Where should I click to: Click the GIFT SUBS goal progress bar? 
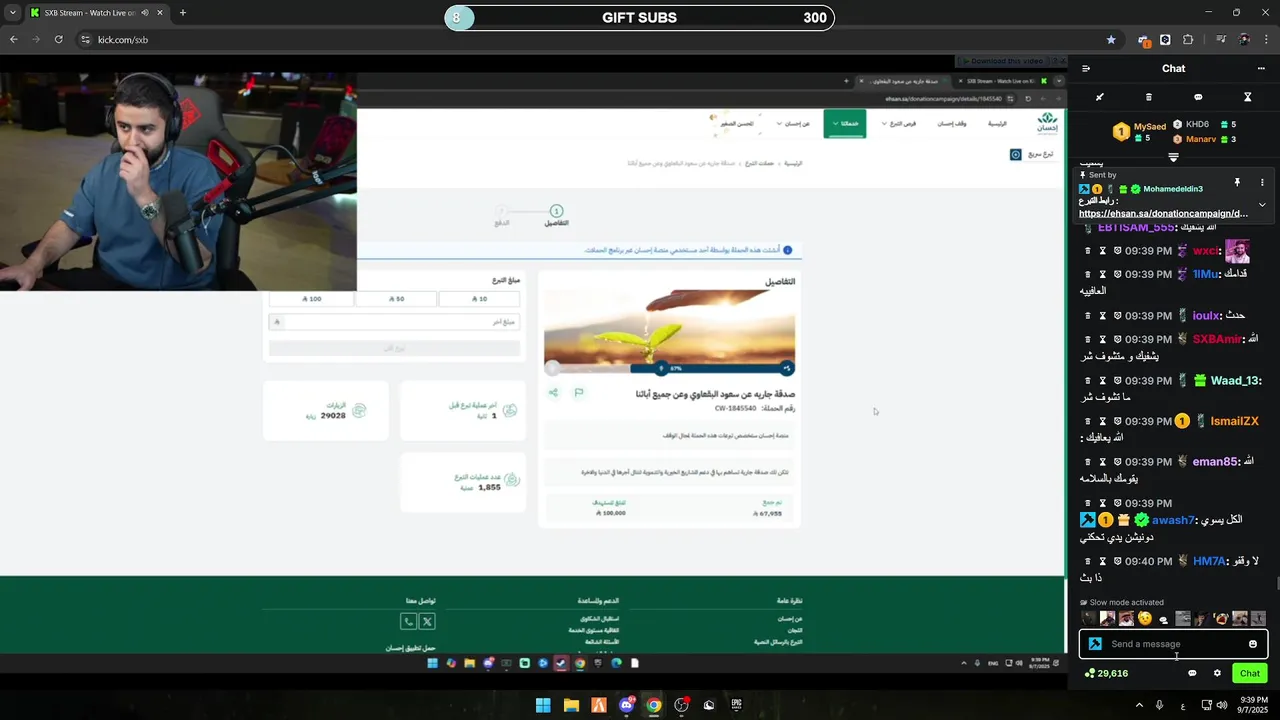coord(639,17)
